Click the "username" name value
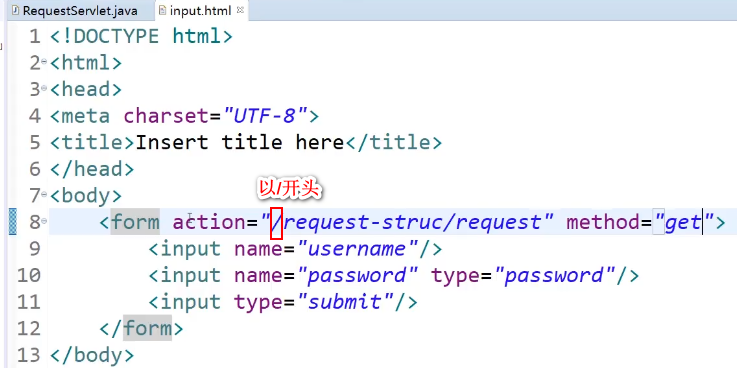Image resolution: width=737 pixels, height=368 pixels. point(358,248)
